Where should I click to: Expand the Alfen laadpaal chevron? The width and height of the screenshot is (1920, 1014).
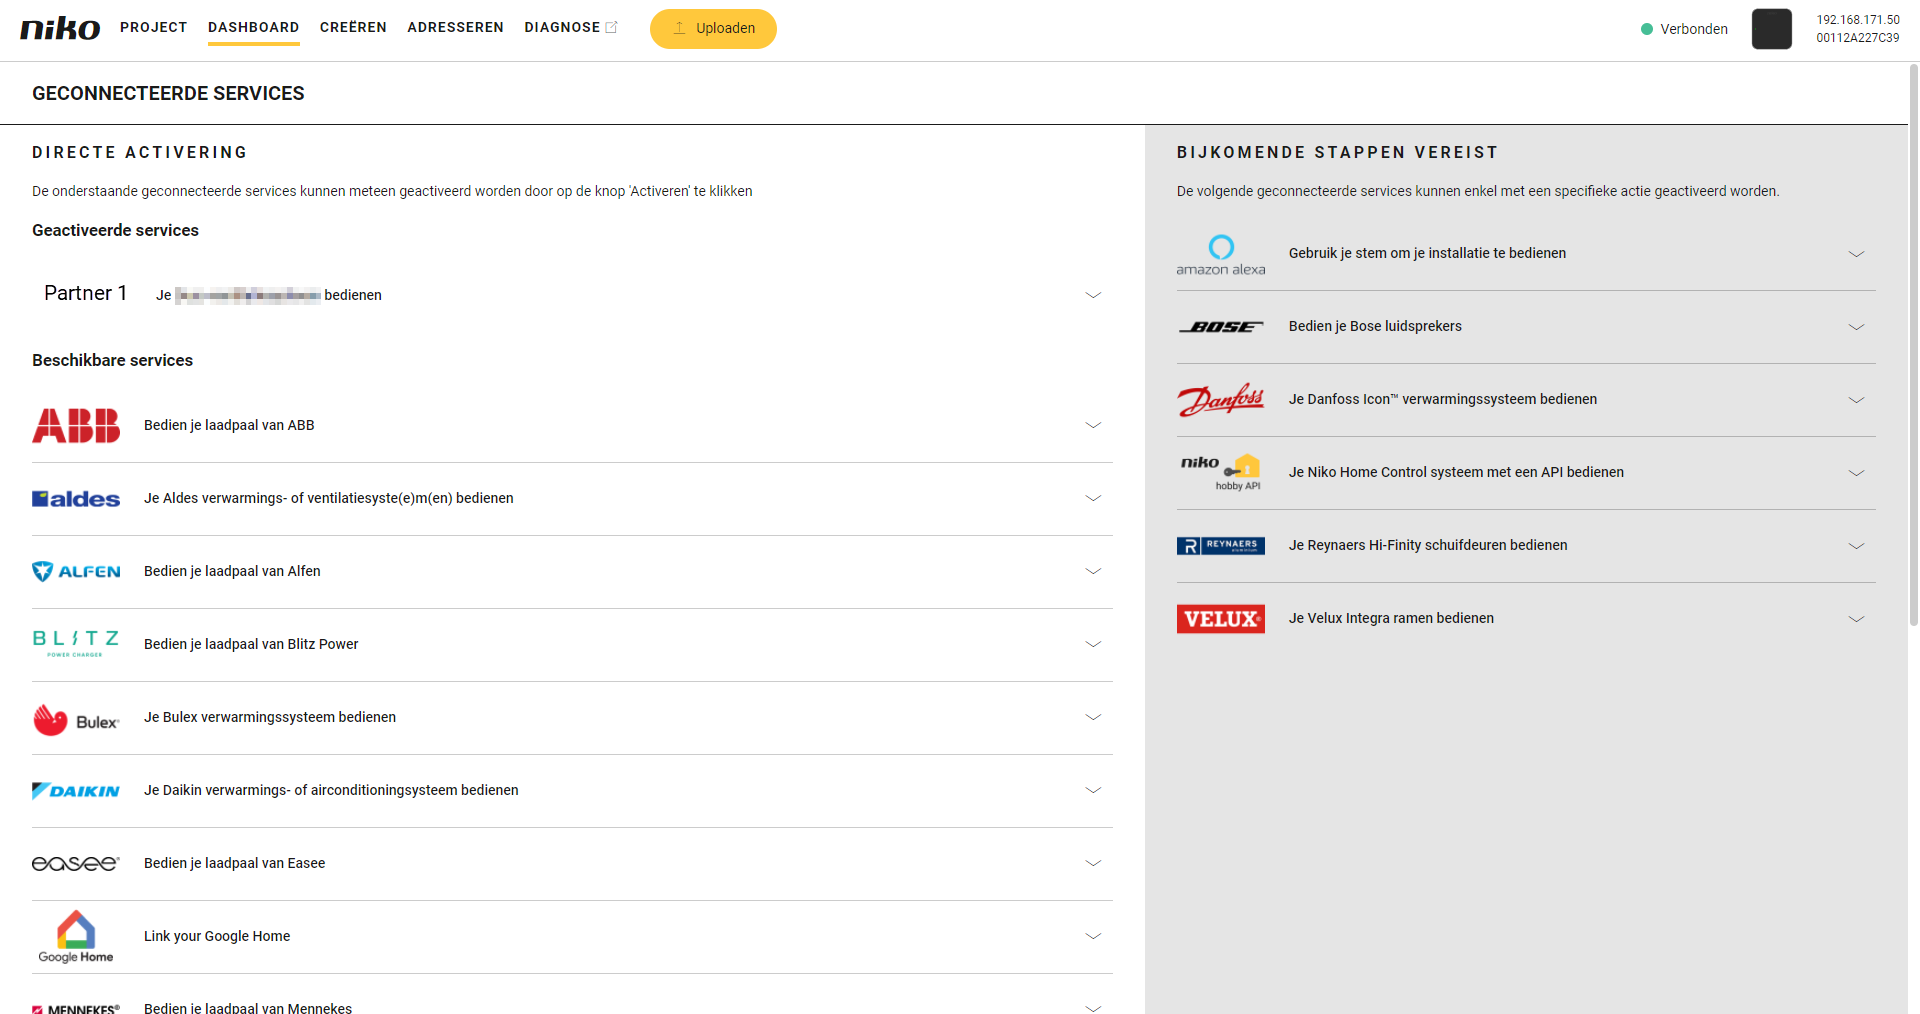pyautogui.click(x=1093, y=571)
